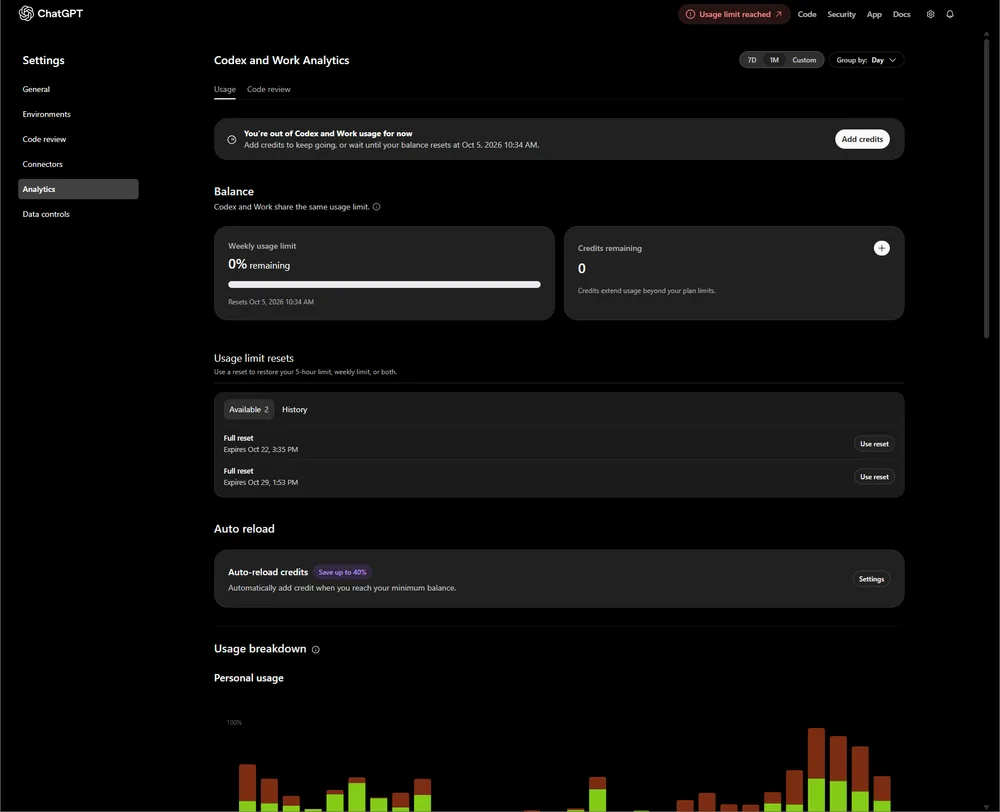Open Code review in settings sidebar
Viewport: 1000px width, 812px height.
[78, 139]
